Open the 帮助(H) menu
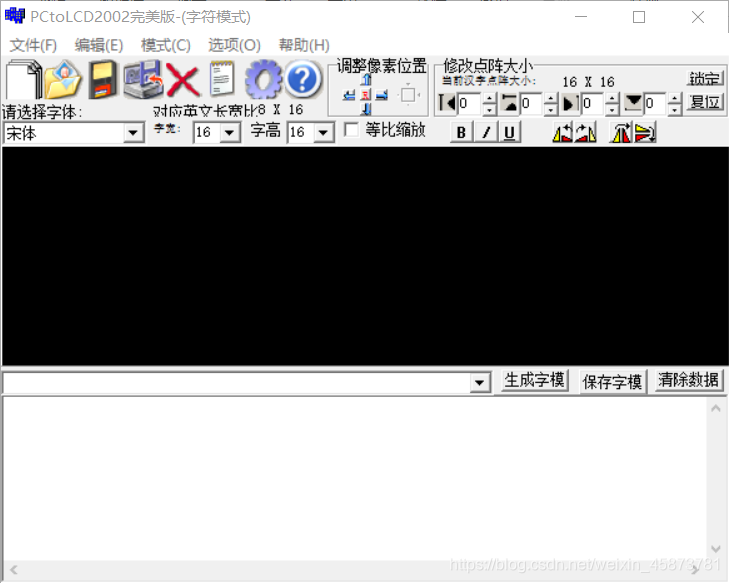The width and height of the screenshot is (729, 583). 304,45
